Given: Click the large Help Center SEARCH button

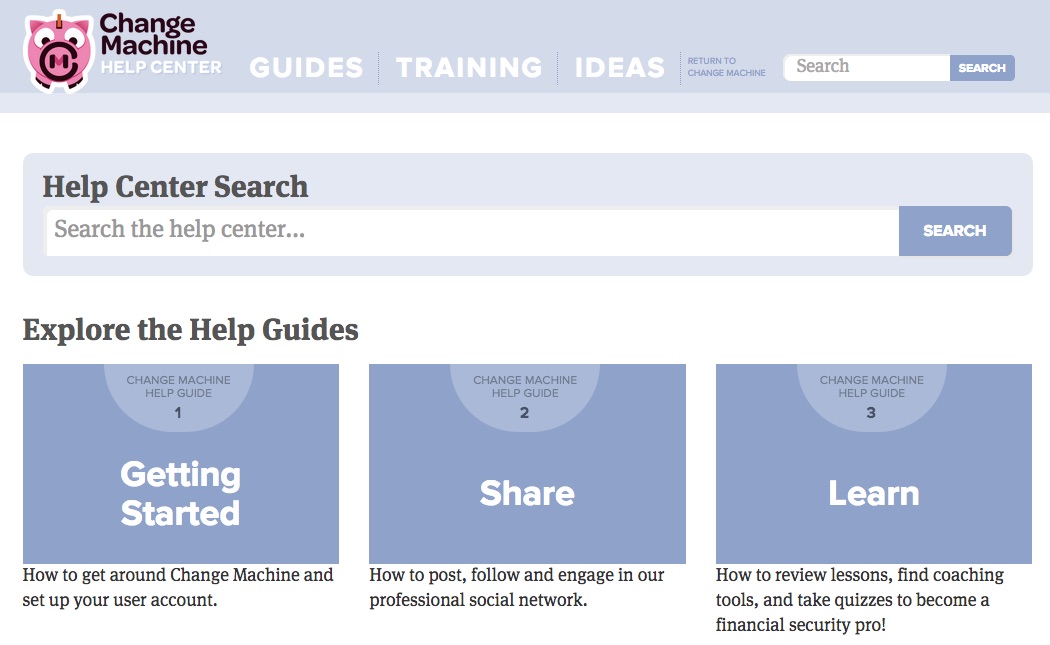Looking at the screenshot, I should coord(955,231).
